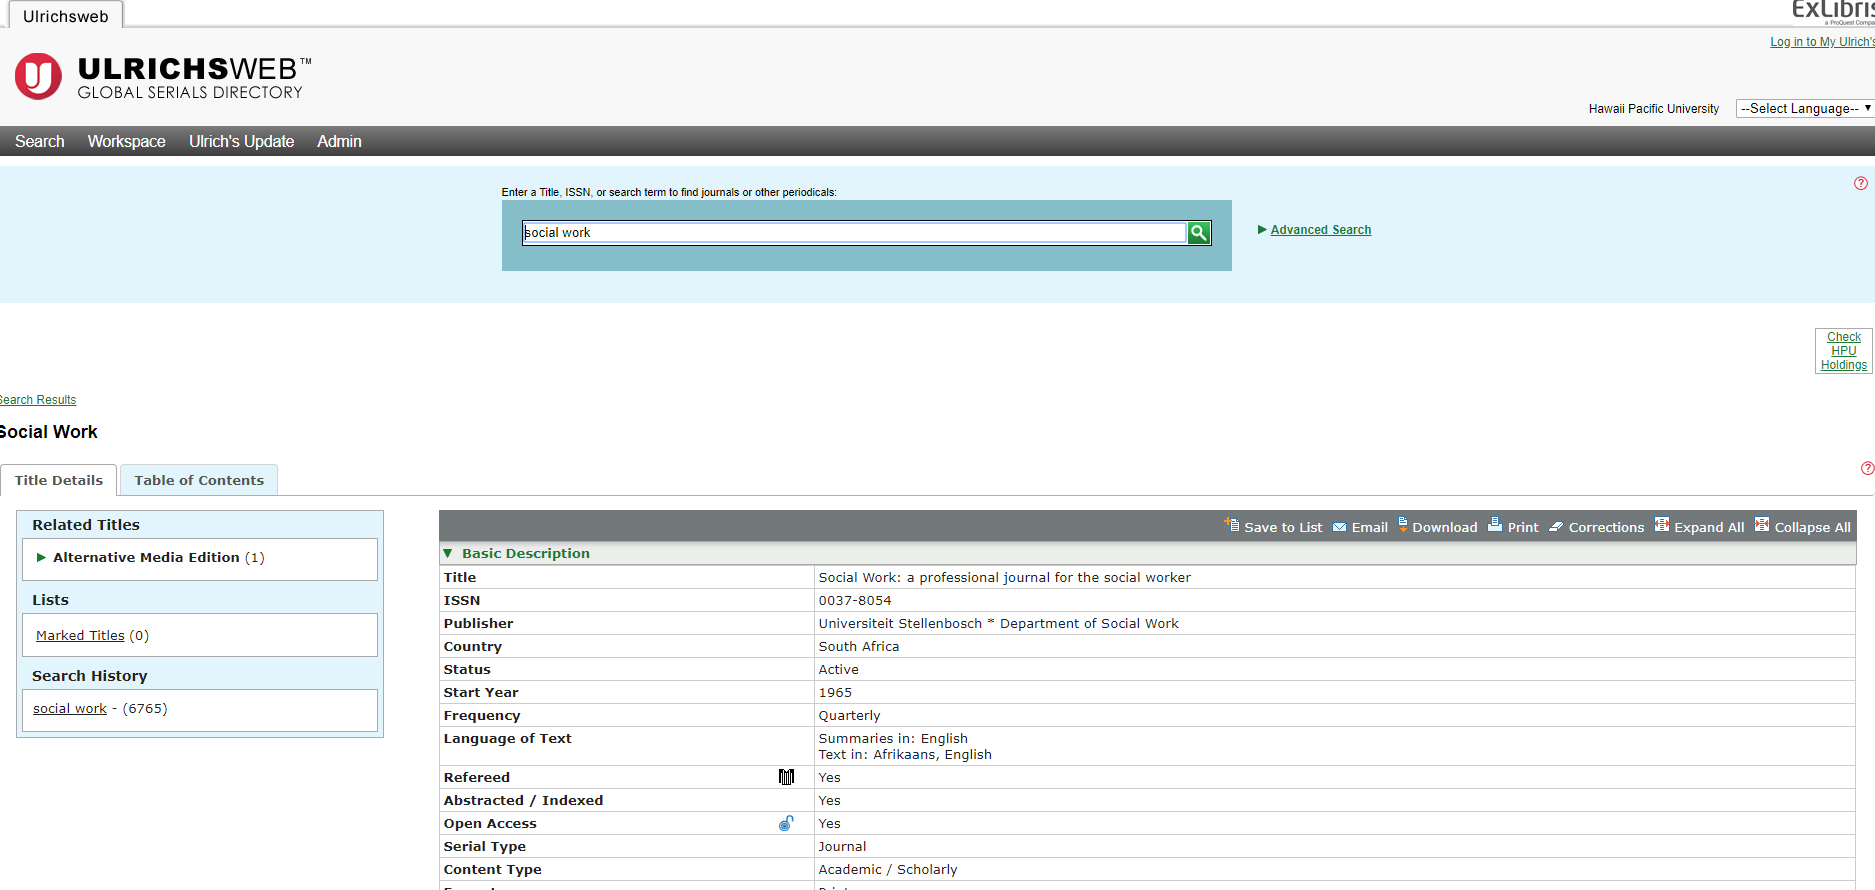Click the frequency value Quarterly
1875x890 pixels.
tap(850, 715)
